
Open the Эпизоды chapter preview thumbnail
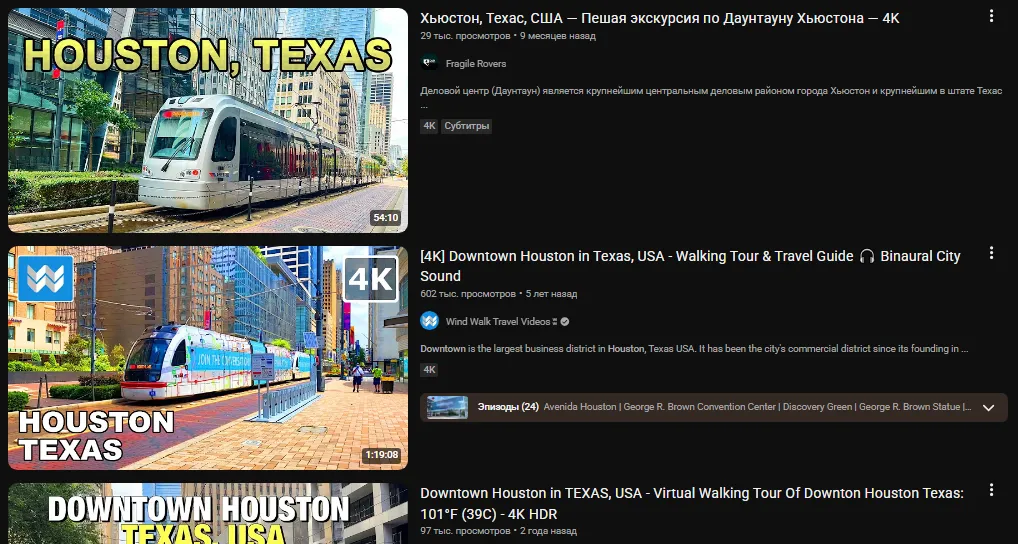(447, 407)
